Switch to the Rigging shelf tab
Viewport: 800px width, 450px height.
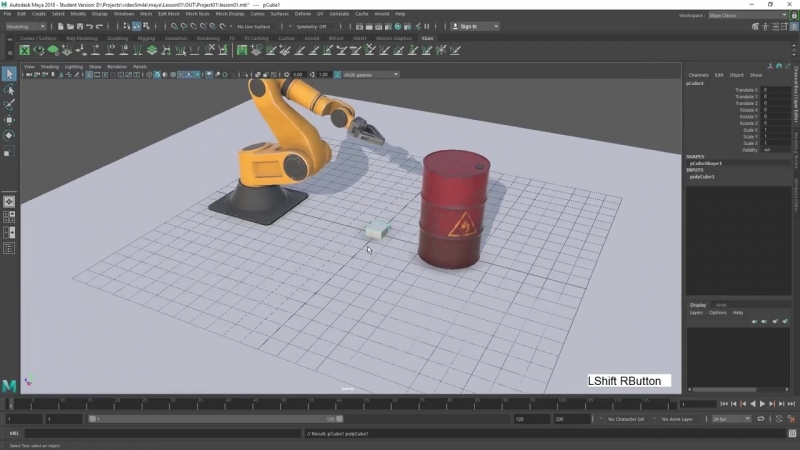(146, 38)
